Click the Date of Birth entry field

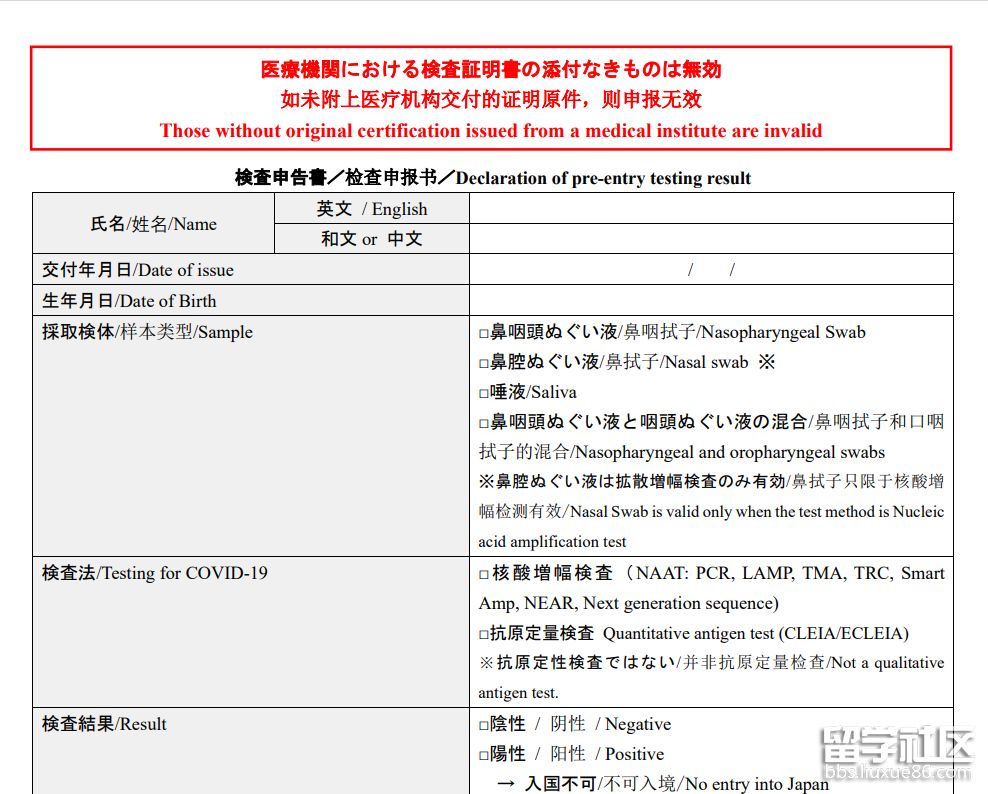[710, 301]
